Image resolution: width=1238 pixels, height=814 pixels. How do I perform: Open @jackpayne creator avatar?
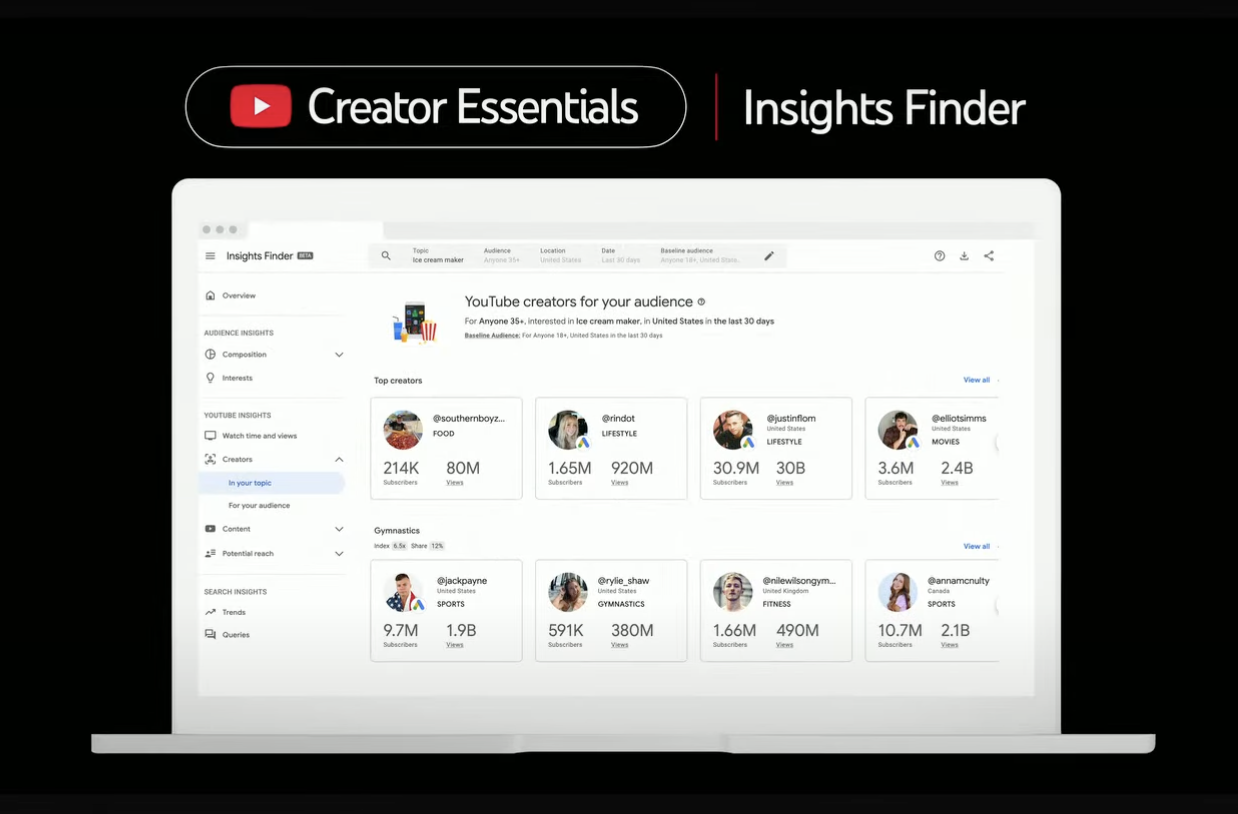[403, 592]
